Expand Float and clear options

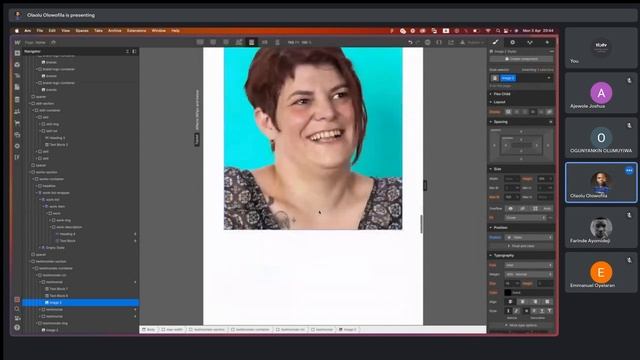click(x=521, y=246)
